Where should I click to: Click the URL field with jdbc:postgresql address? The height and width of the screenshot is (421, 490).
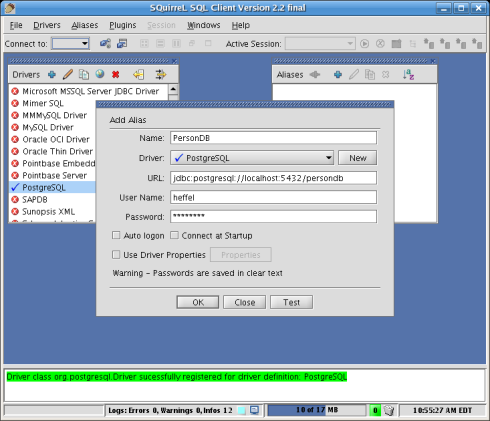273,178
